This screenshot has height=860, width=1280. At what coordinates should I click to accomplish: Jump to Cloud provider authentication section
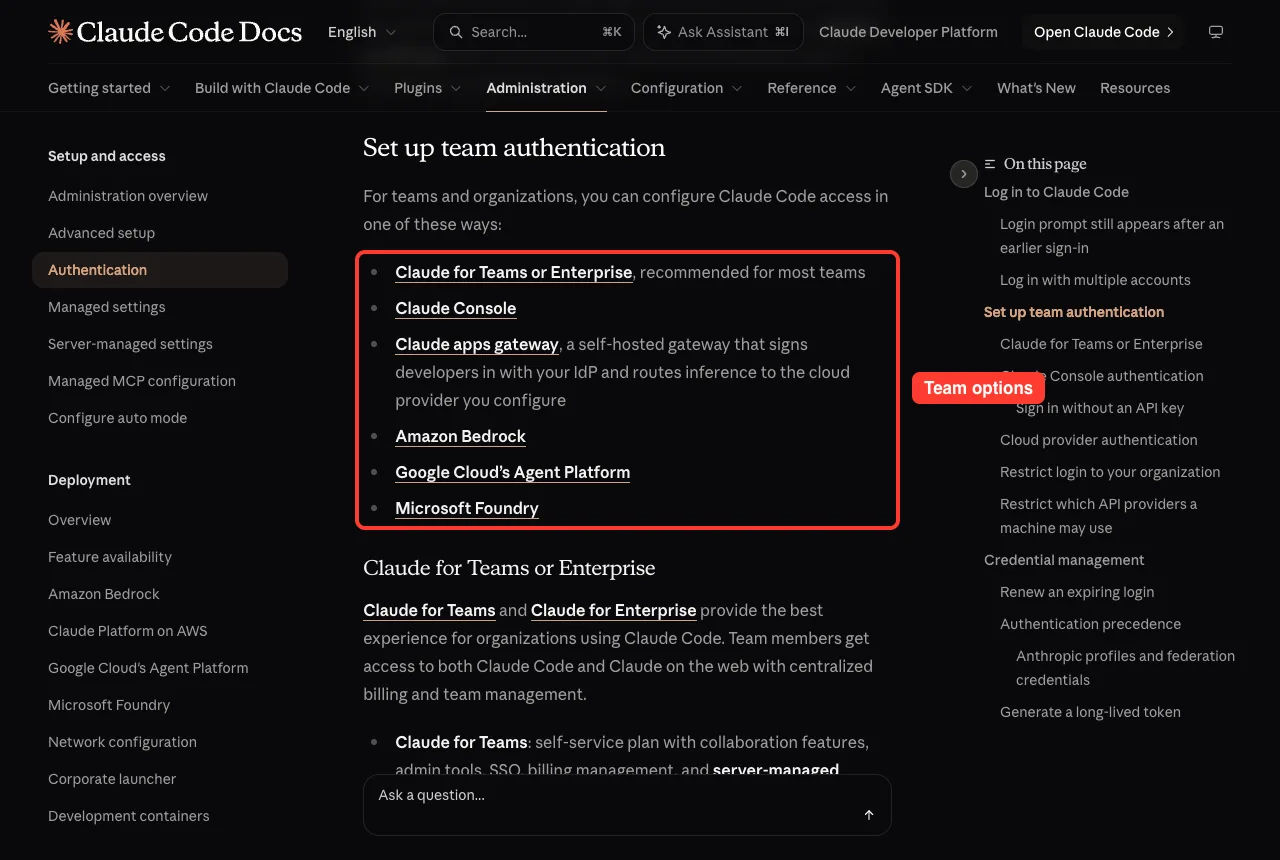pyautogui.click(x=1098, y=440)
